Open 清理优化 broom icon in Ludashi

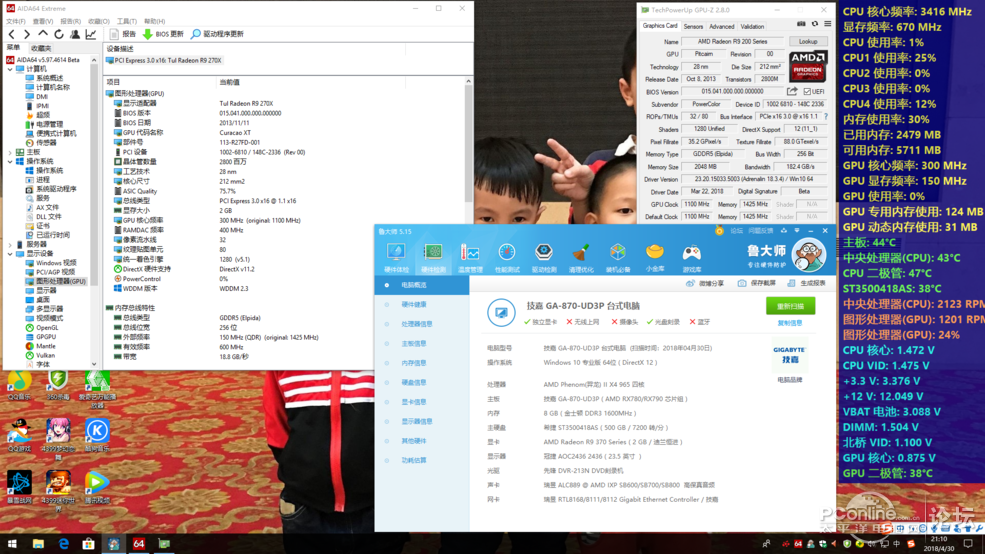click(x=581, y=258)
